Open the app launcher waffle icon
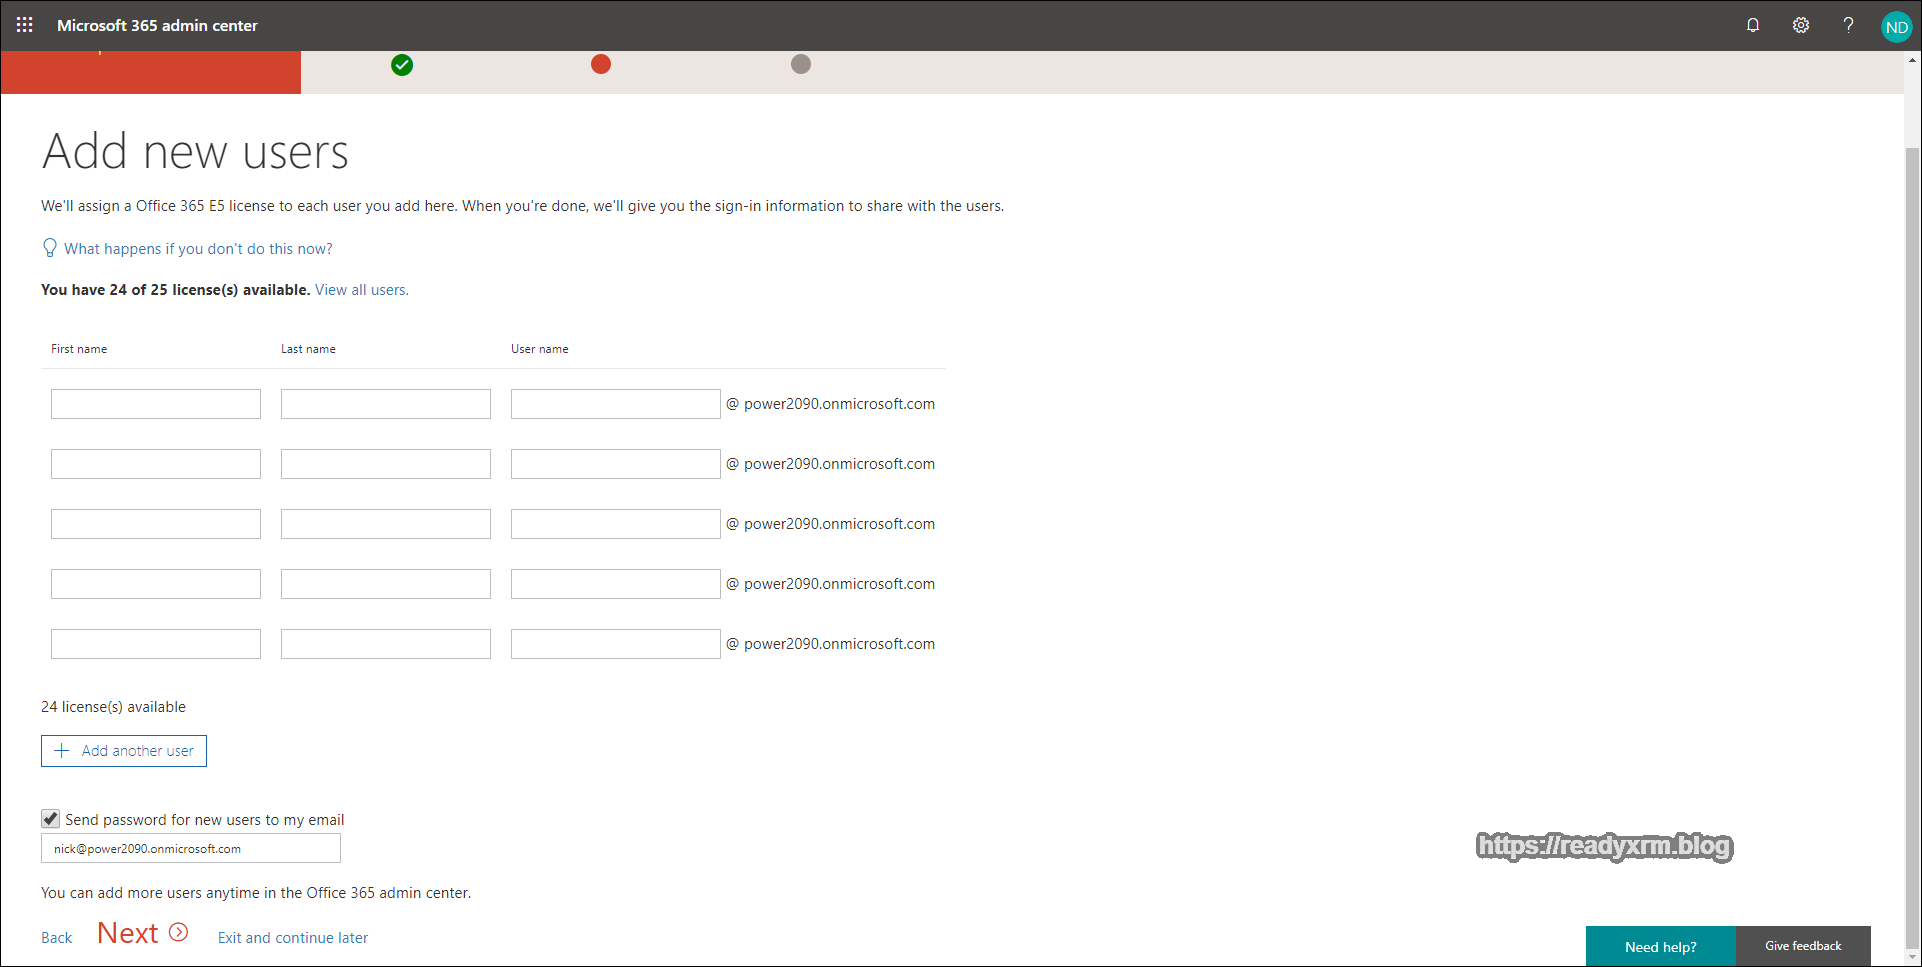Image resolution: width=1922 pixels, height=967 pixels. (25, 25)
